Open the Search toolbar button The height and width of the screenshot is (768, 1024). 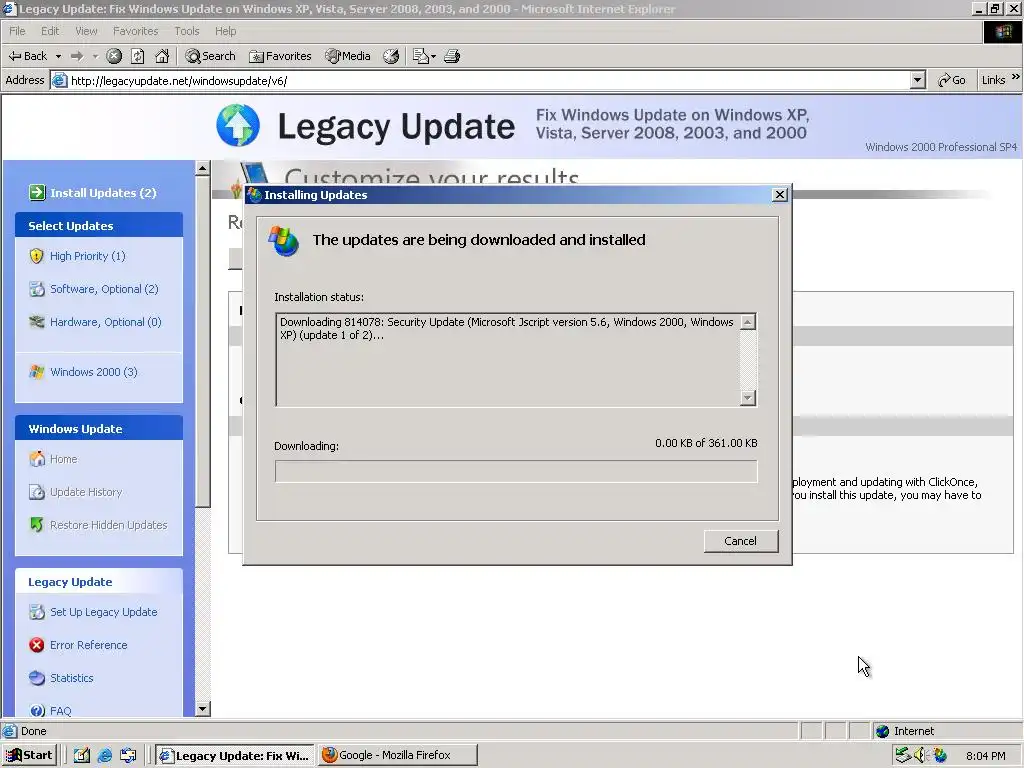[210, 56]
